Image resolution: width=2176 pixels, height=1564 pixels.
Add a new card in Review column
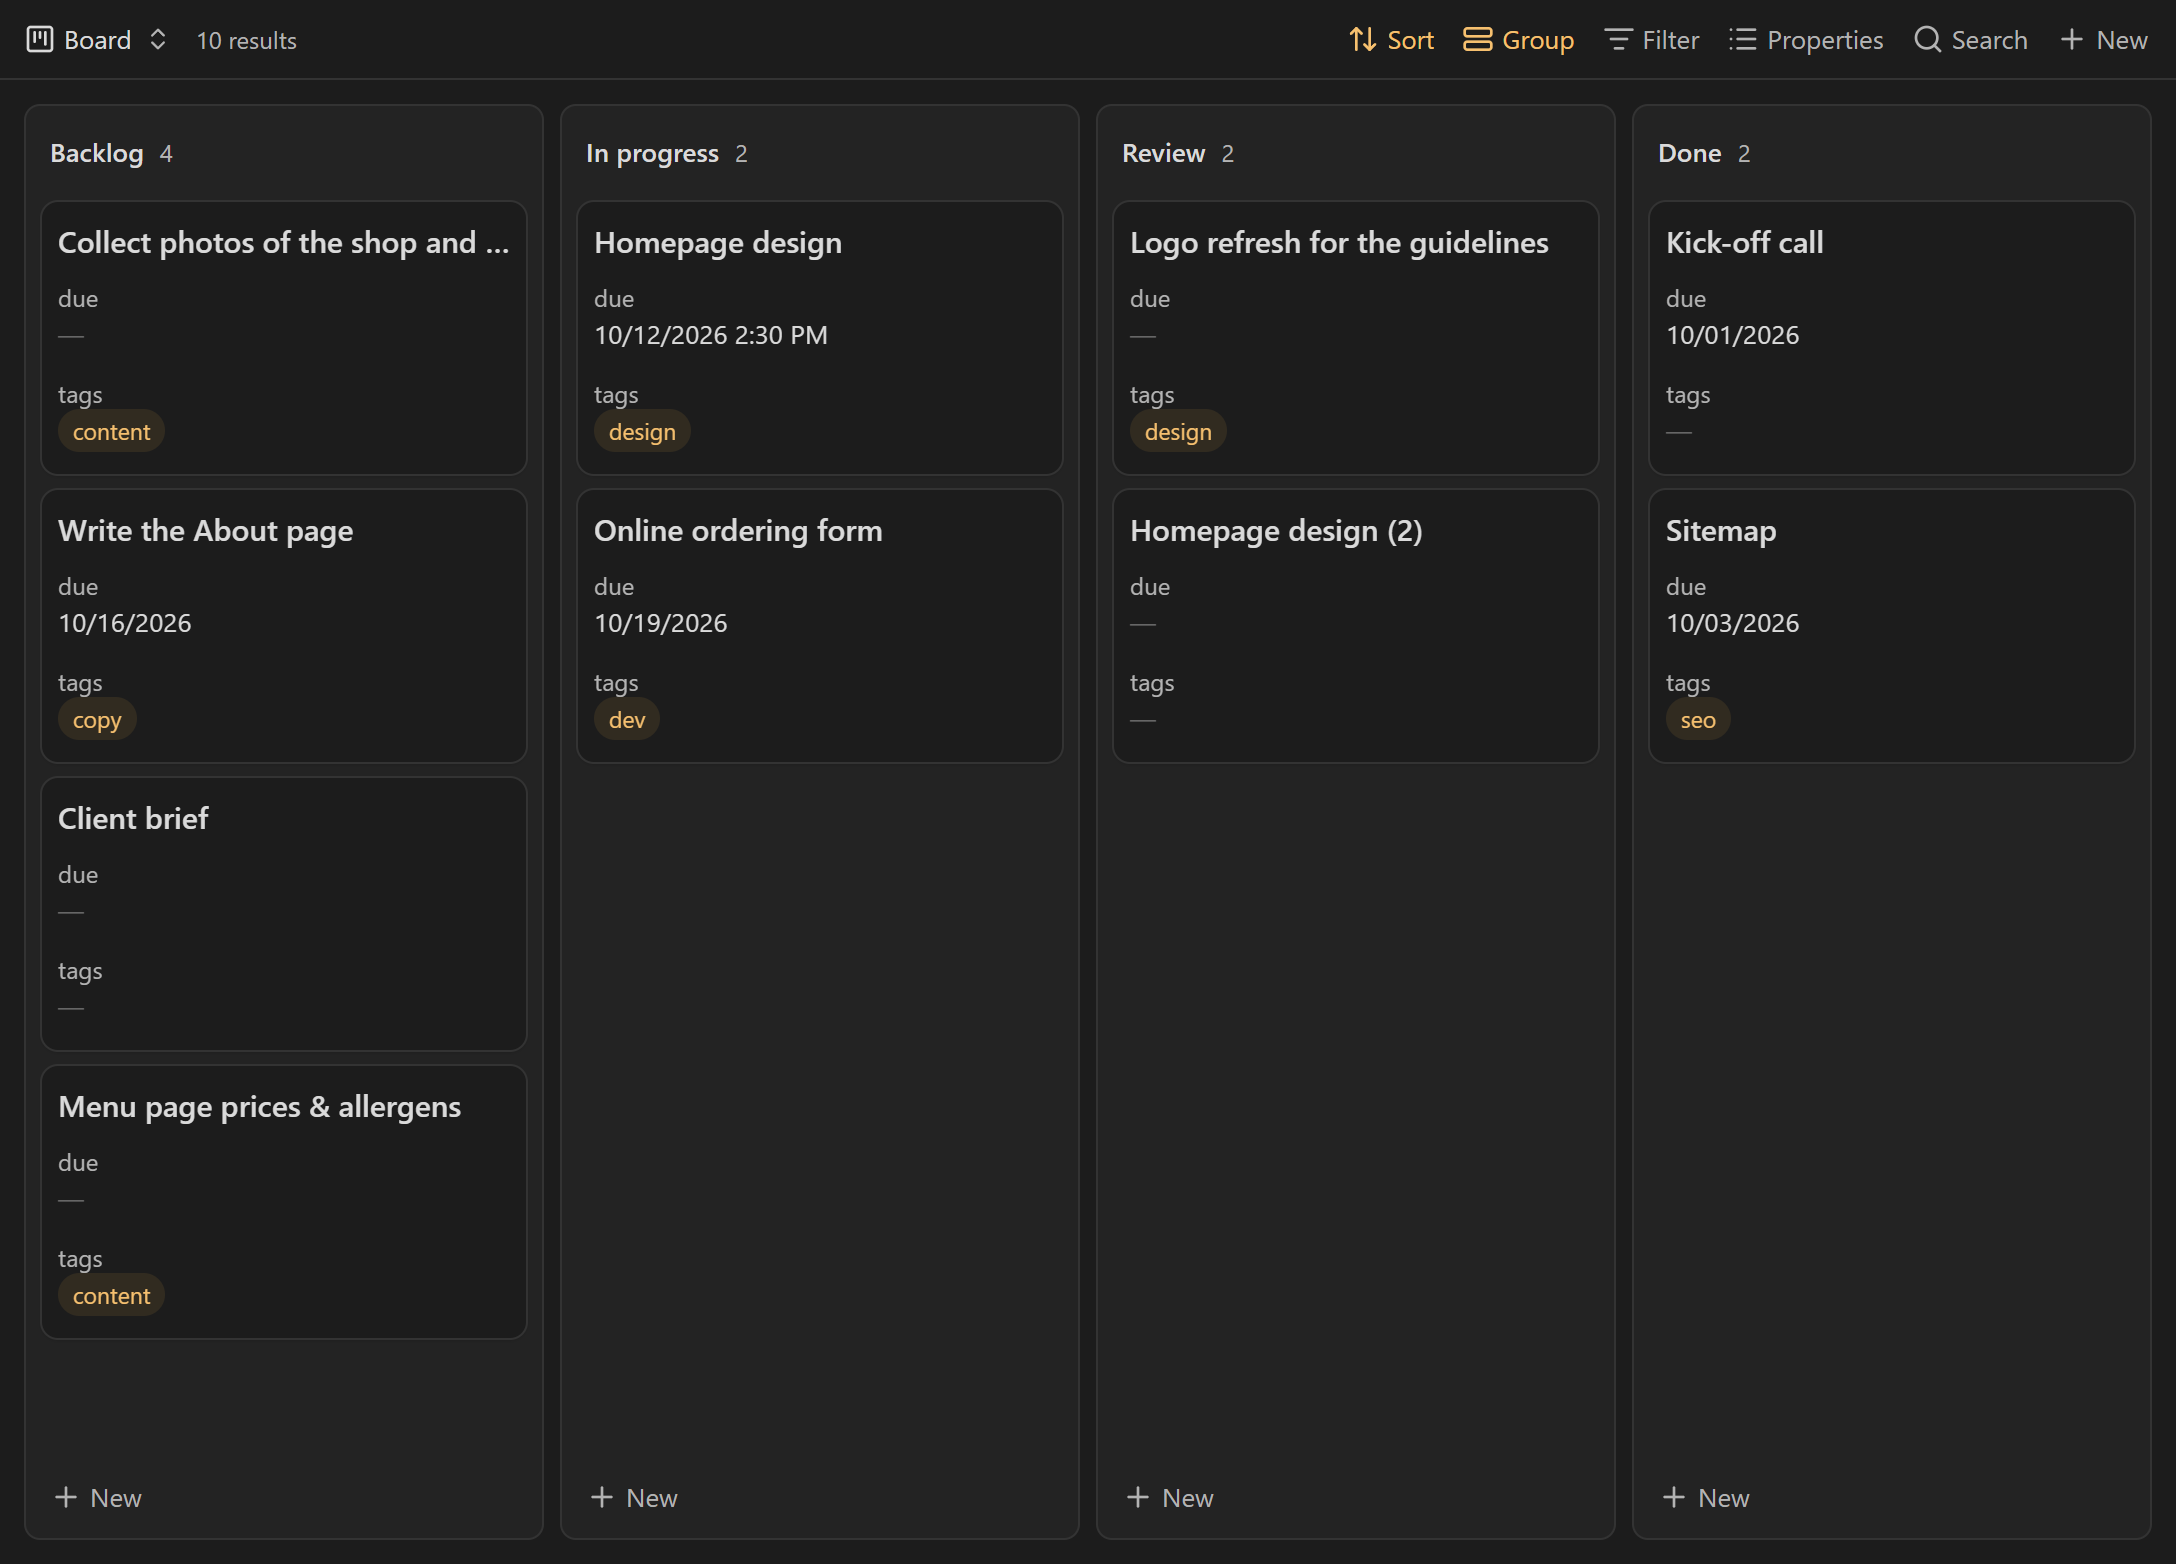[1170, 1497]
